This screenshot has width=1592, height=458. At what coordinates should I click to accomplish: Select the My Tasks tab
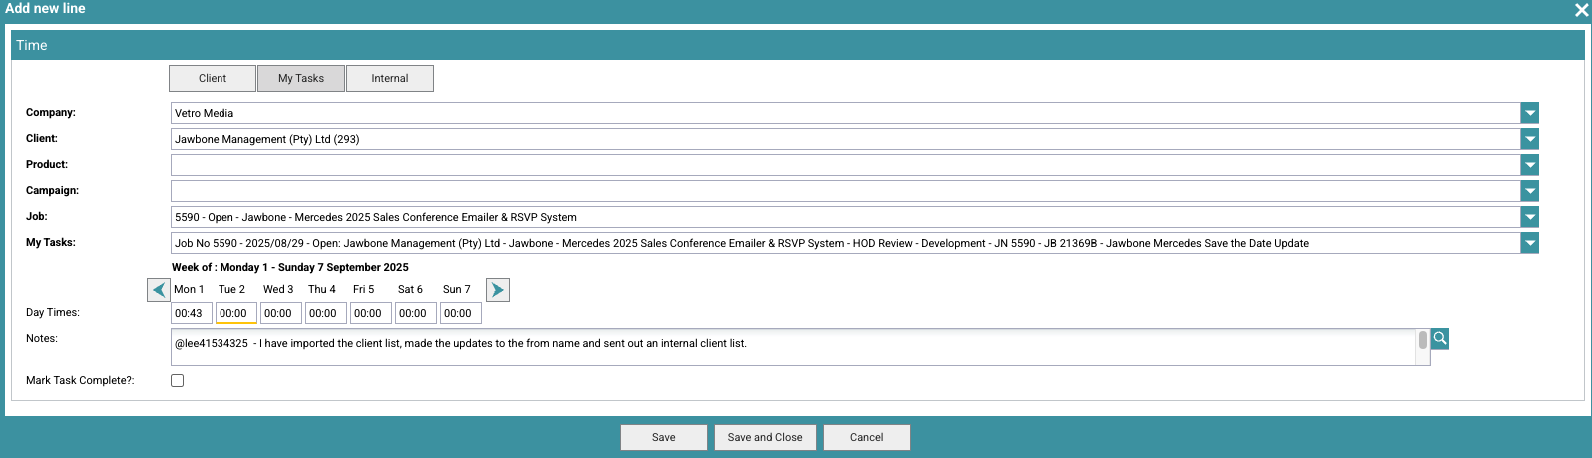pos(301,78)
